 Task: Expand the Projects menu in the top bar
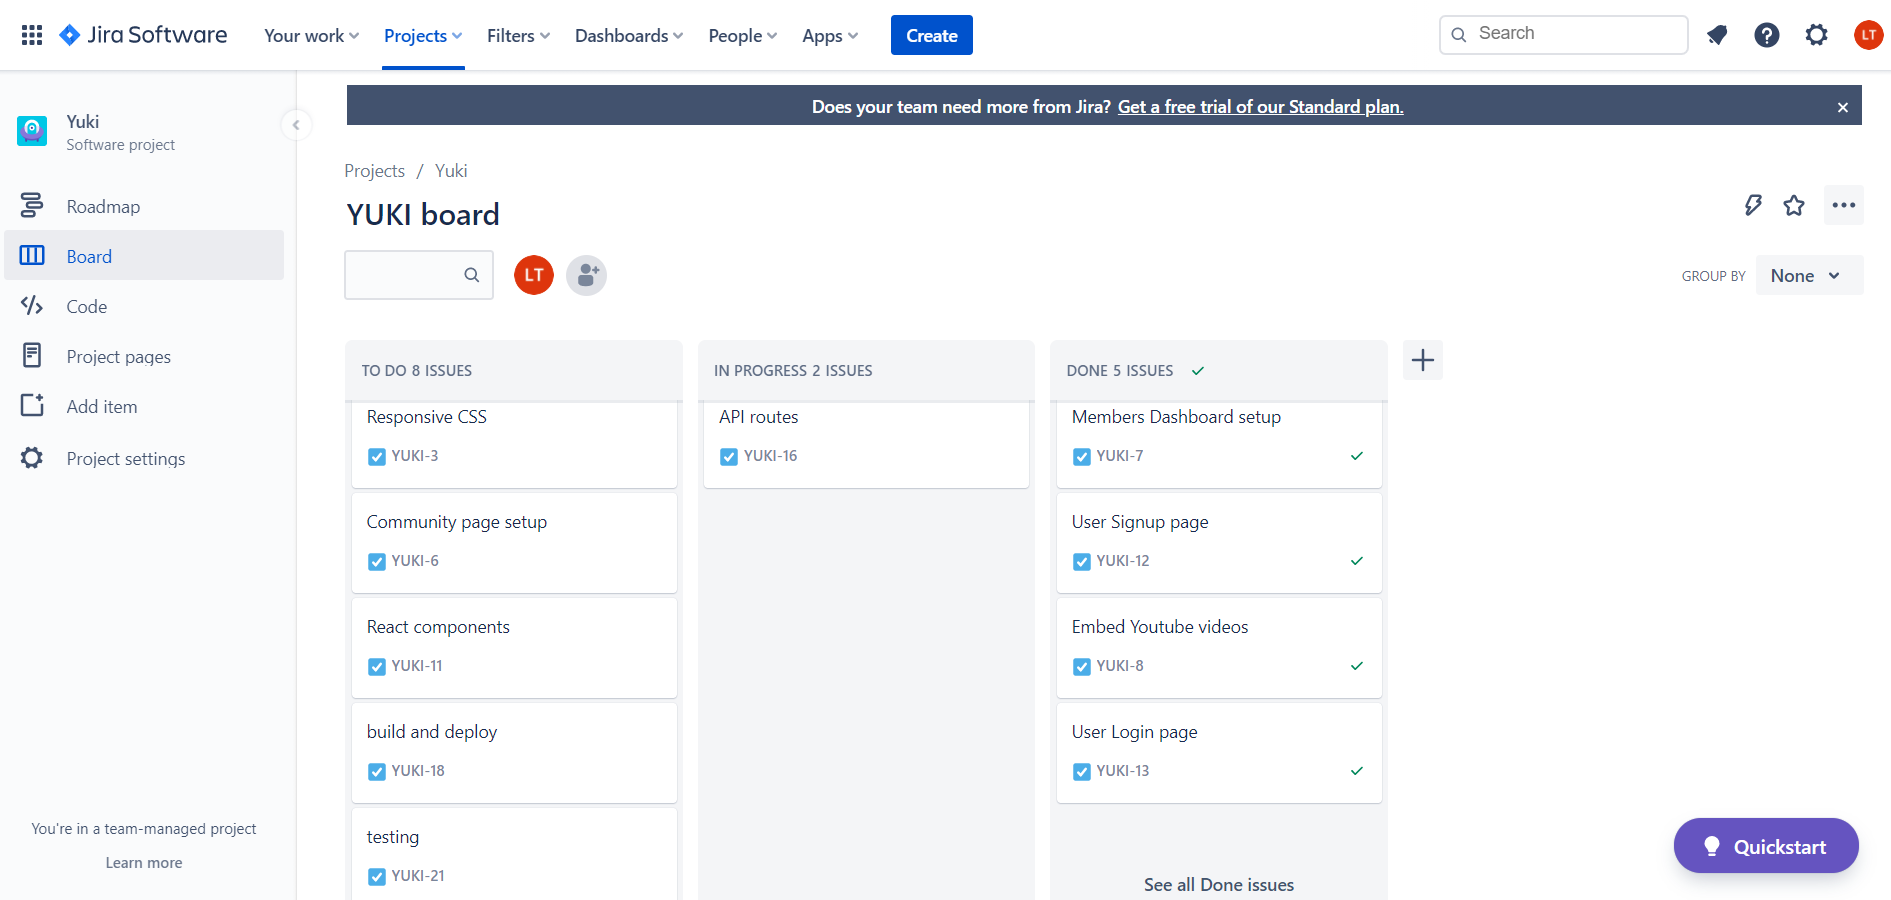click(422, 34)
